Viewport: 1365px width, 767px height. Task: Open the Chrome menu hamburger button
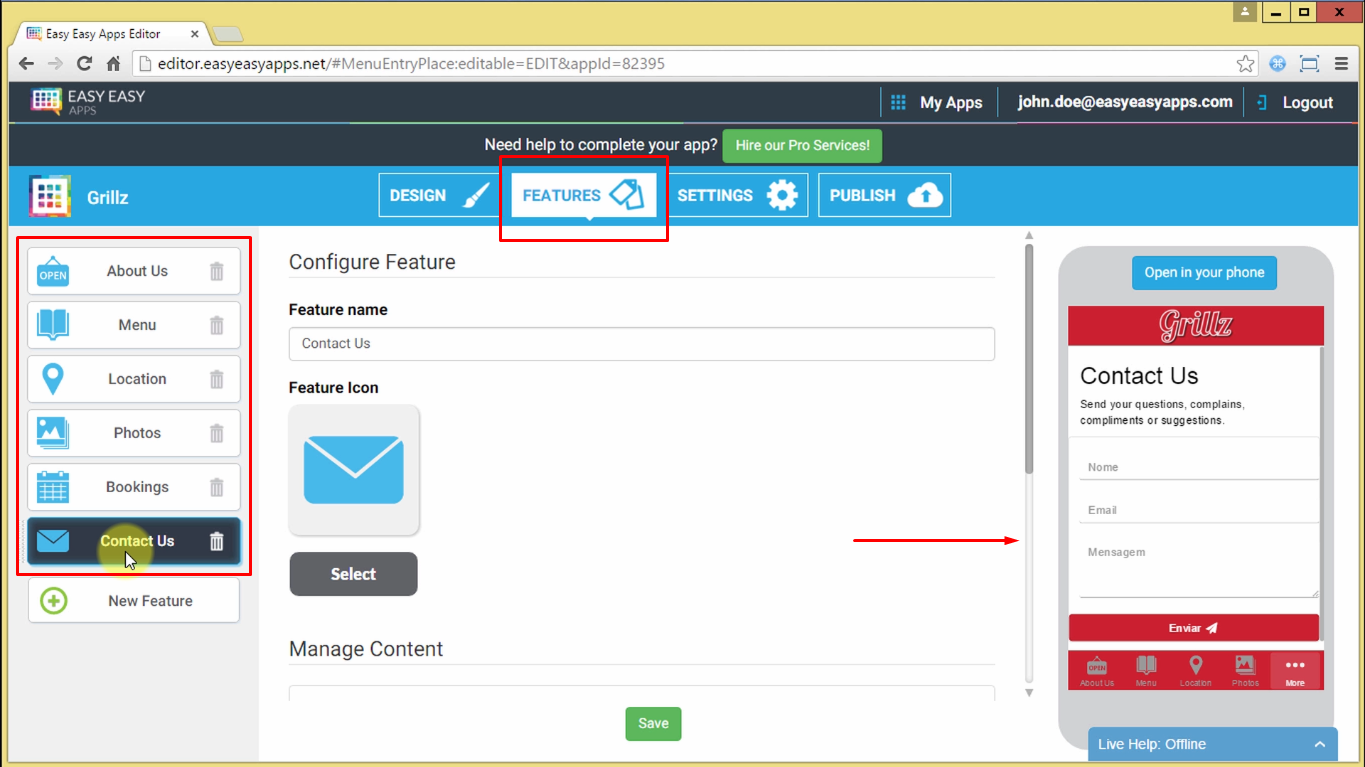(x=1341, y=64)
